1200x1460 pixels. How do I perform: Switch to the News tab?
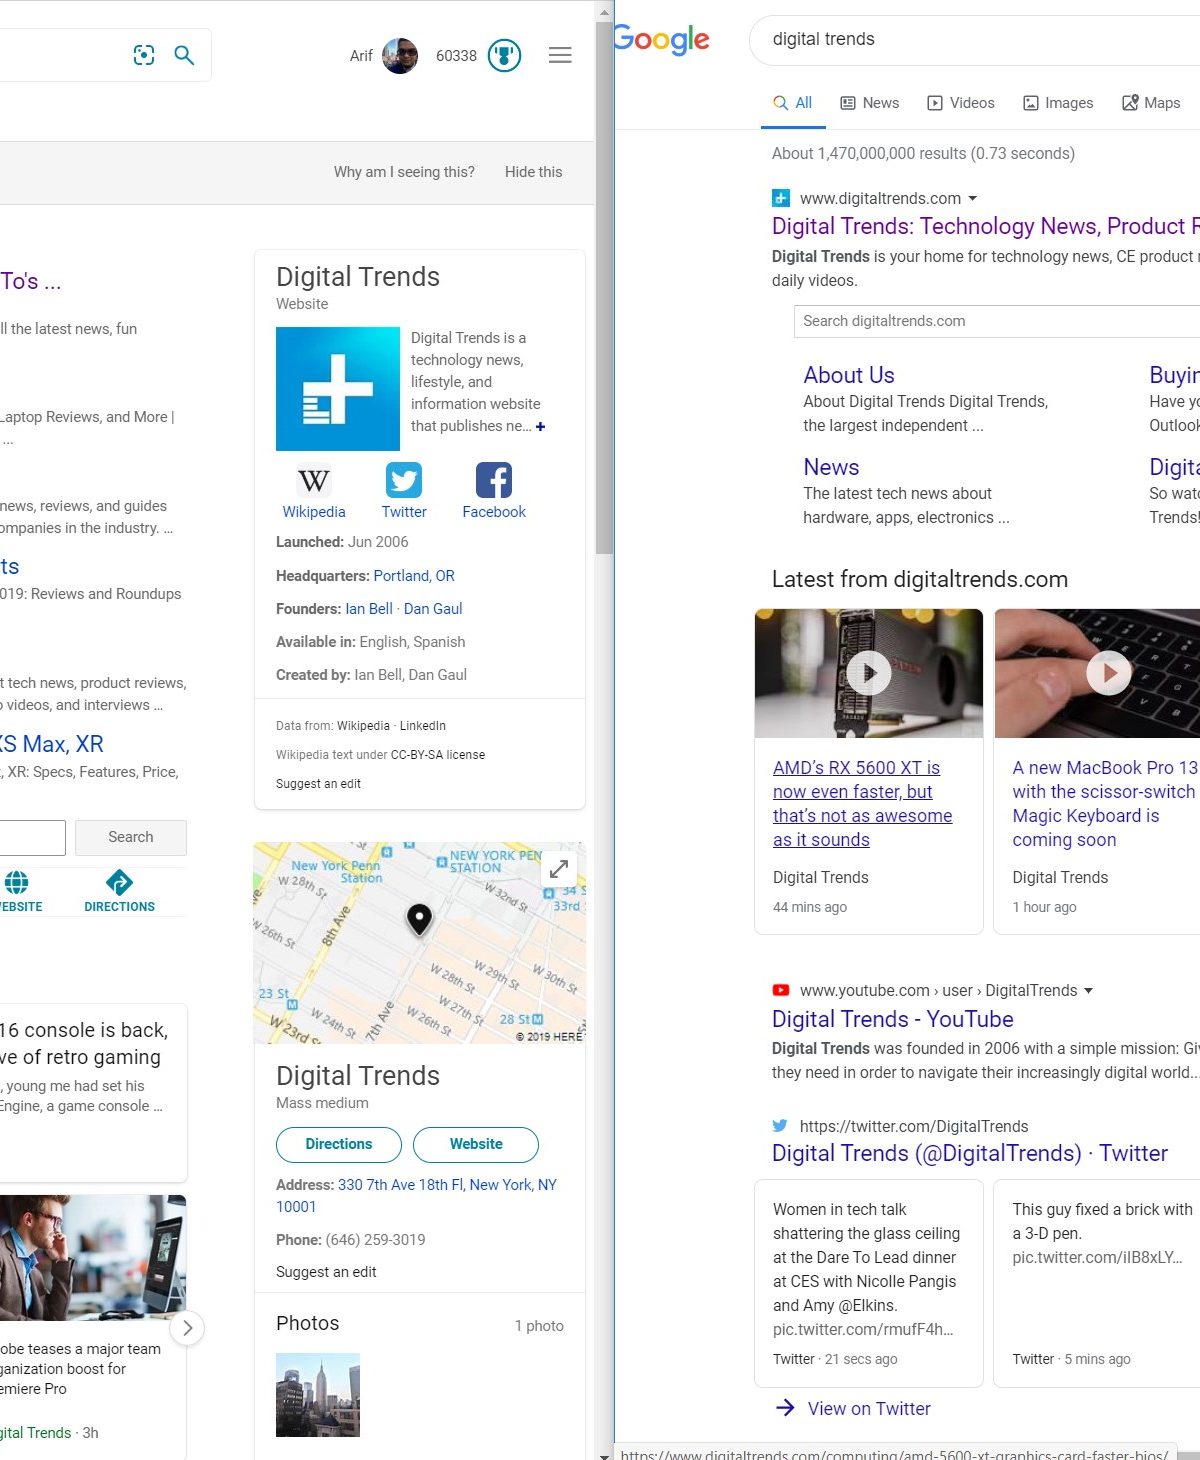point(869,103)
